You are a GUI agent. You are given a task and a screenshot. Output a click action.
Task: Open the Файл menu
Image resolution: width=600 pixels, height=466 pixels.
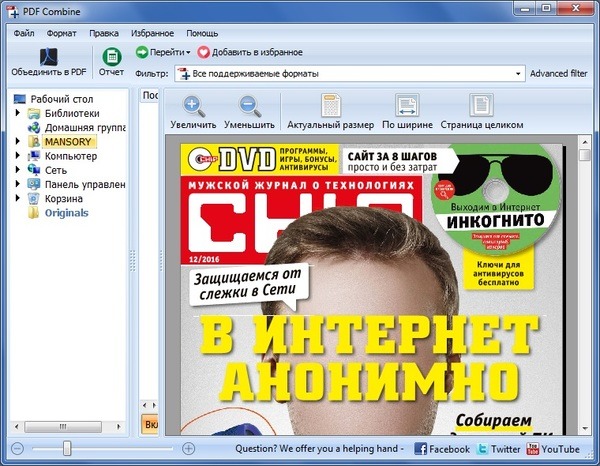click(24, 33)
